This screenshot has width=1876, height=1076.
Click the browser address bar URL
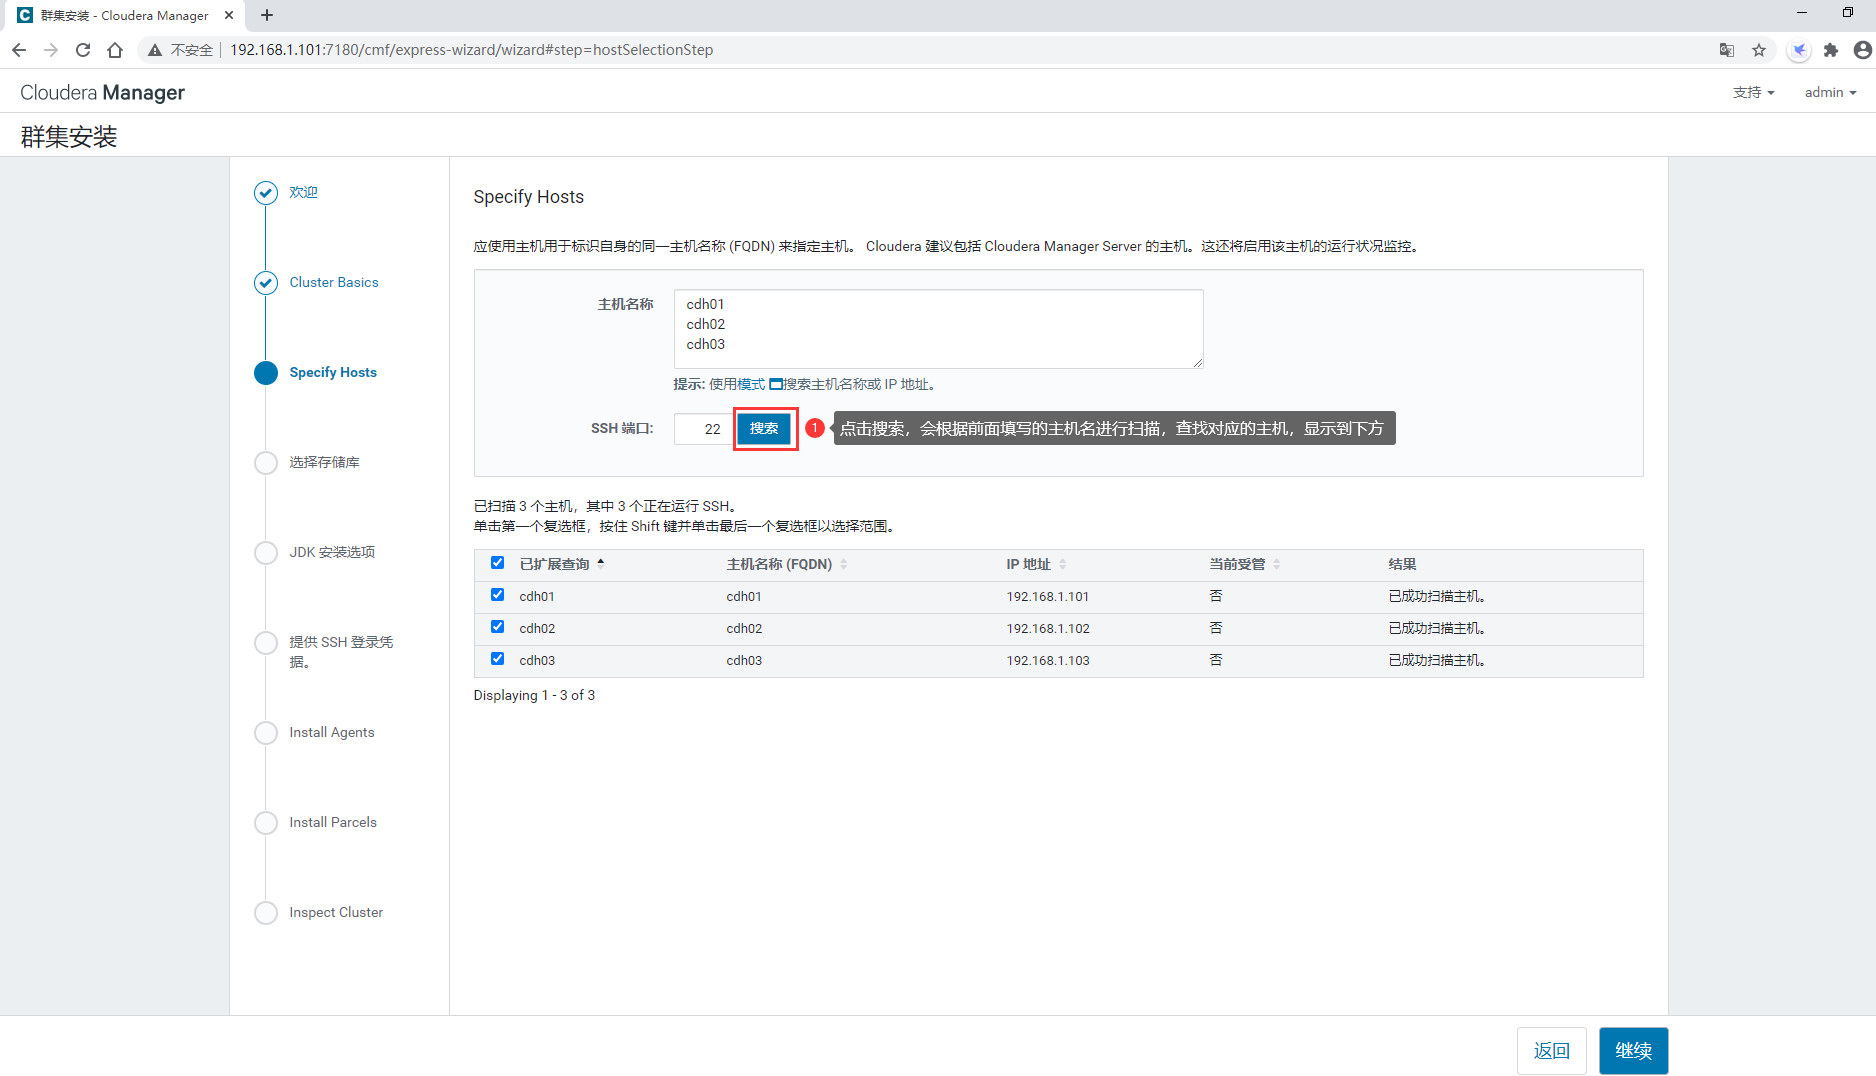tap(471, 50)
